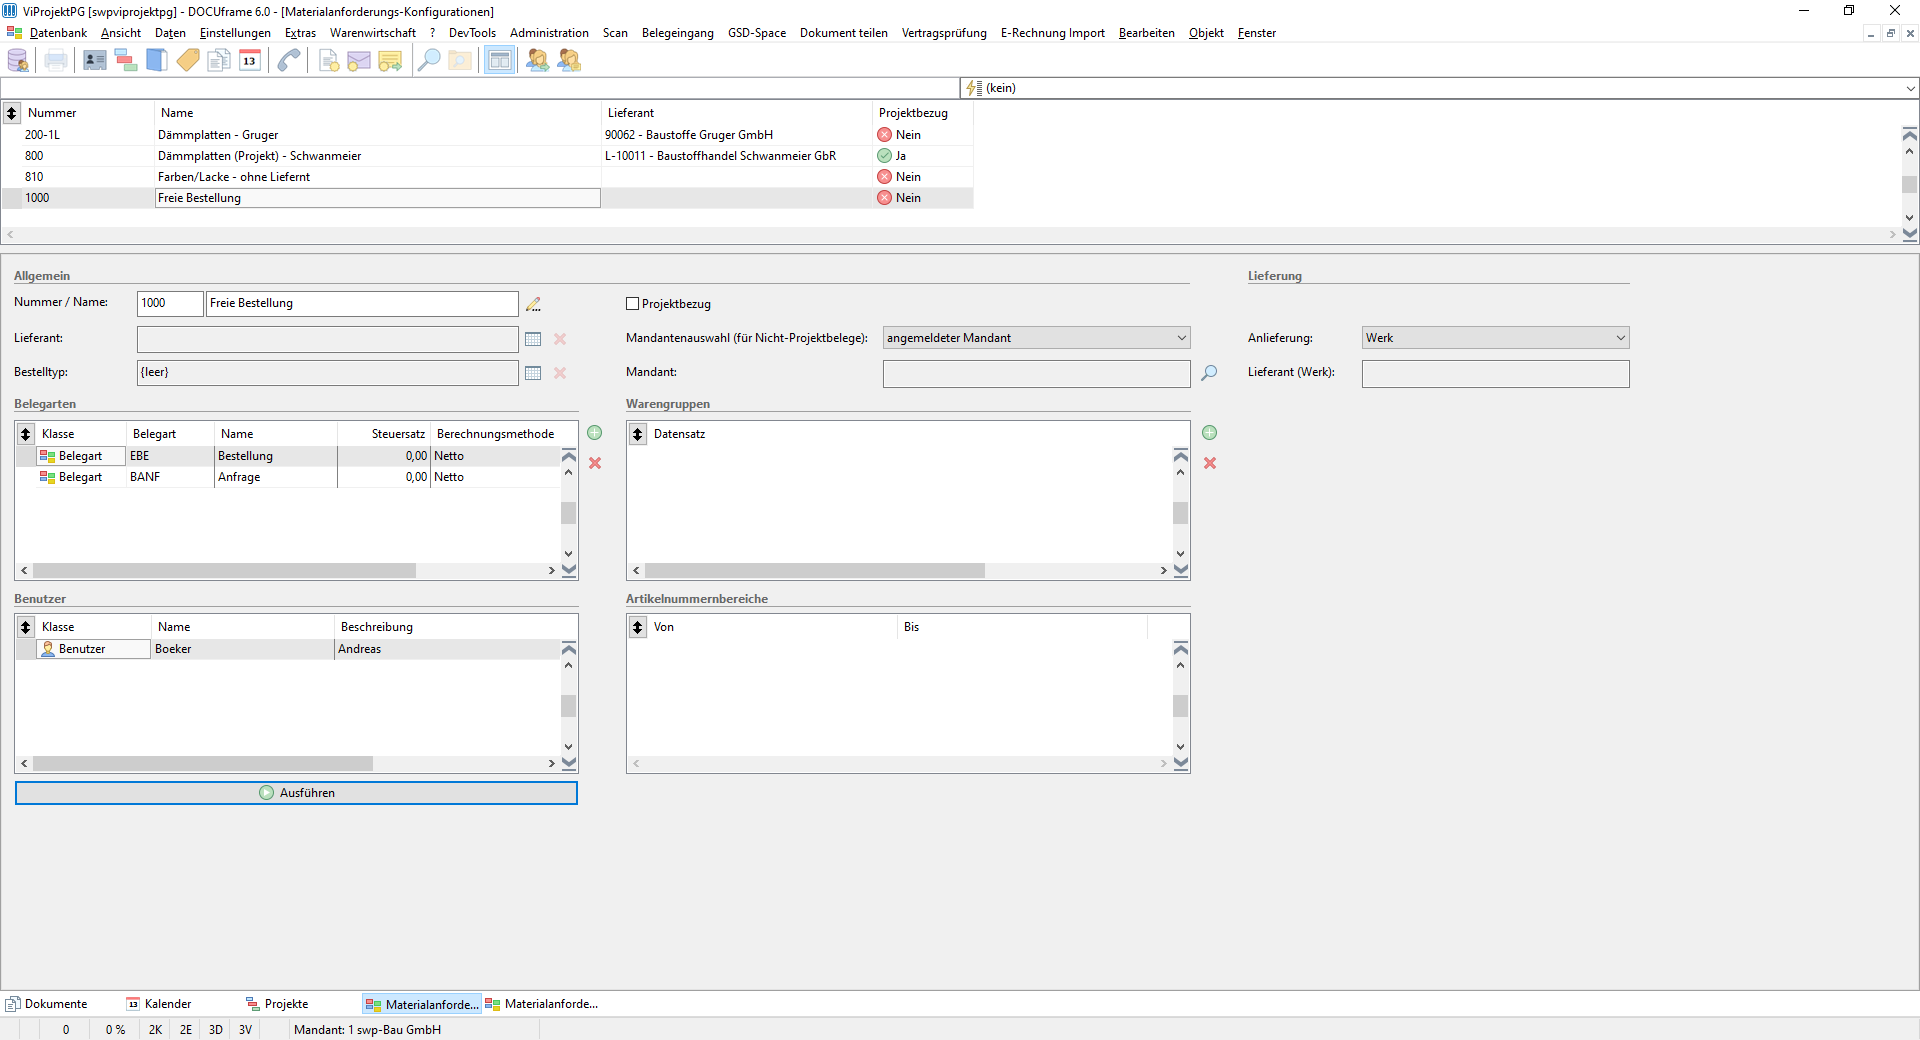Click sort toggle in Belegarten header
The image size is (1920, 1040).
[x=26, y=434]
